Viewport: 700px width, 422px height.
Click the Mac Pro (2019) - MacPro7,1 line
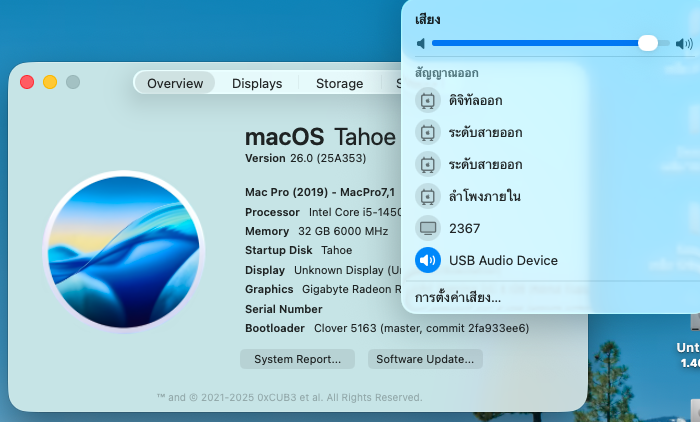click(x=320, y=192)
